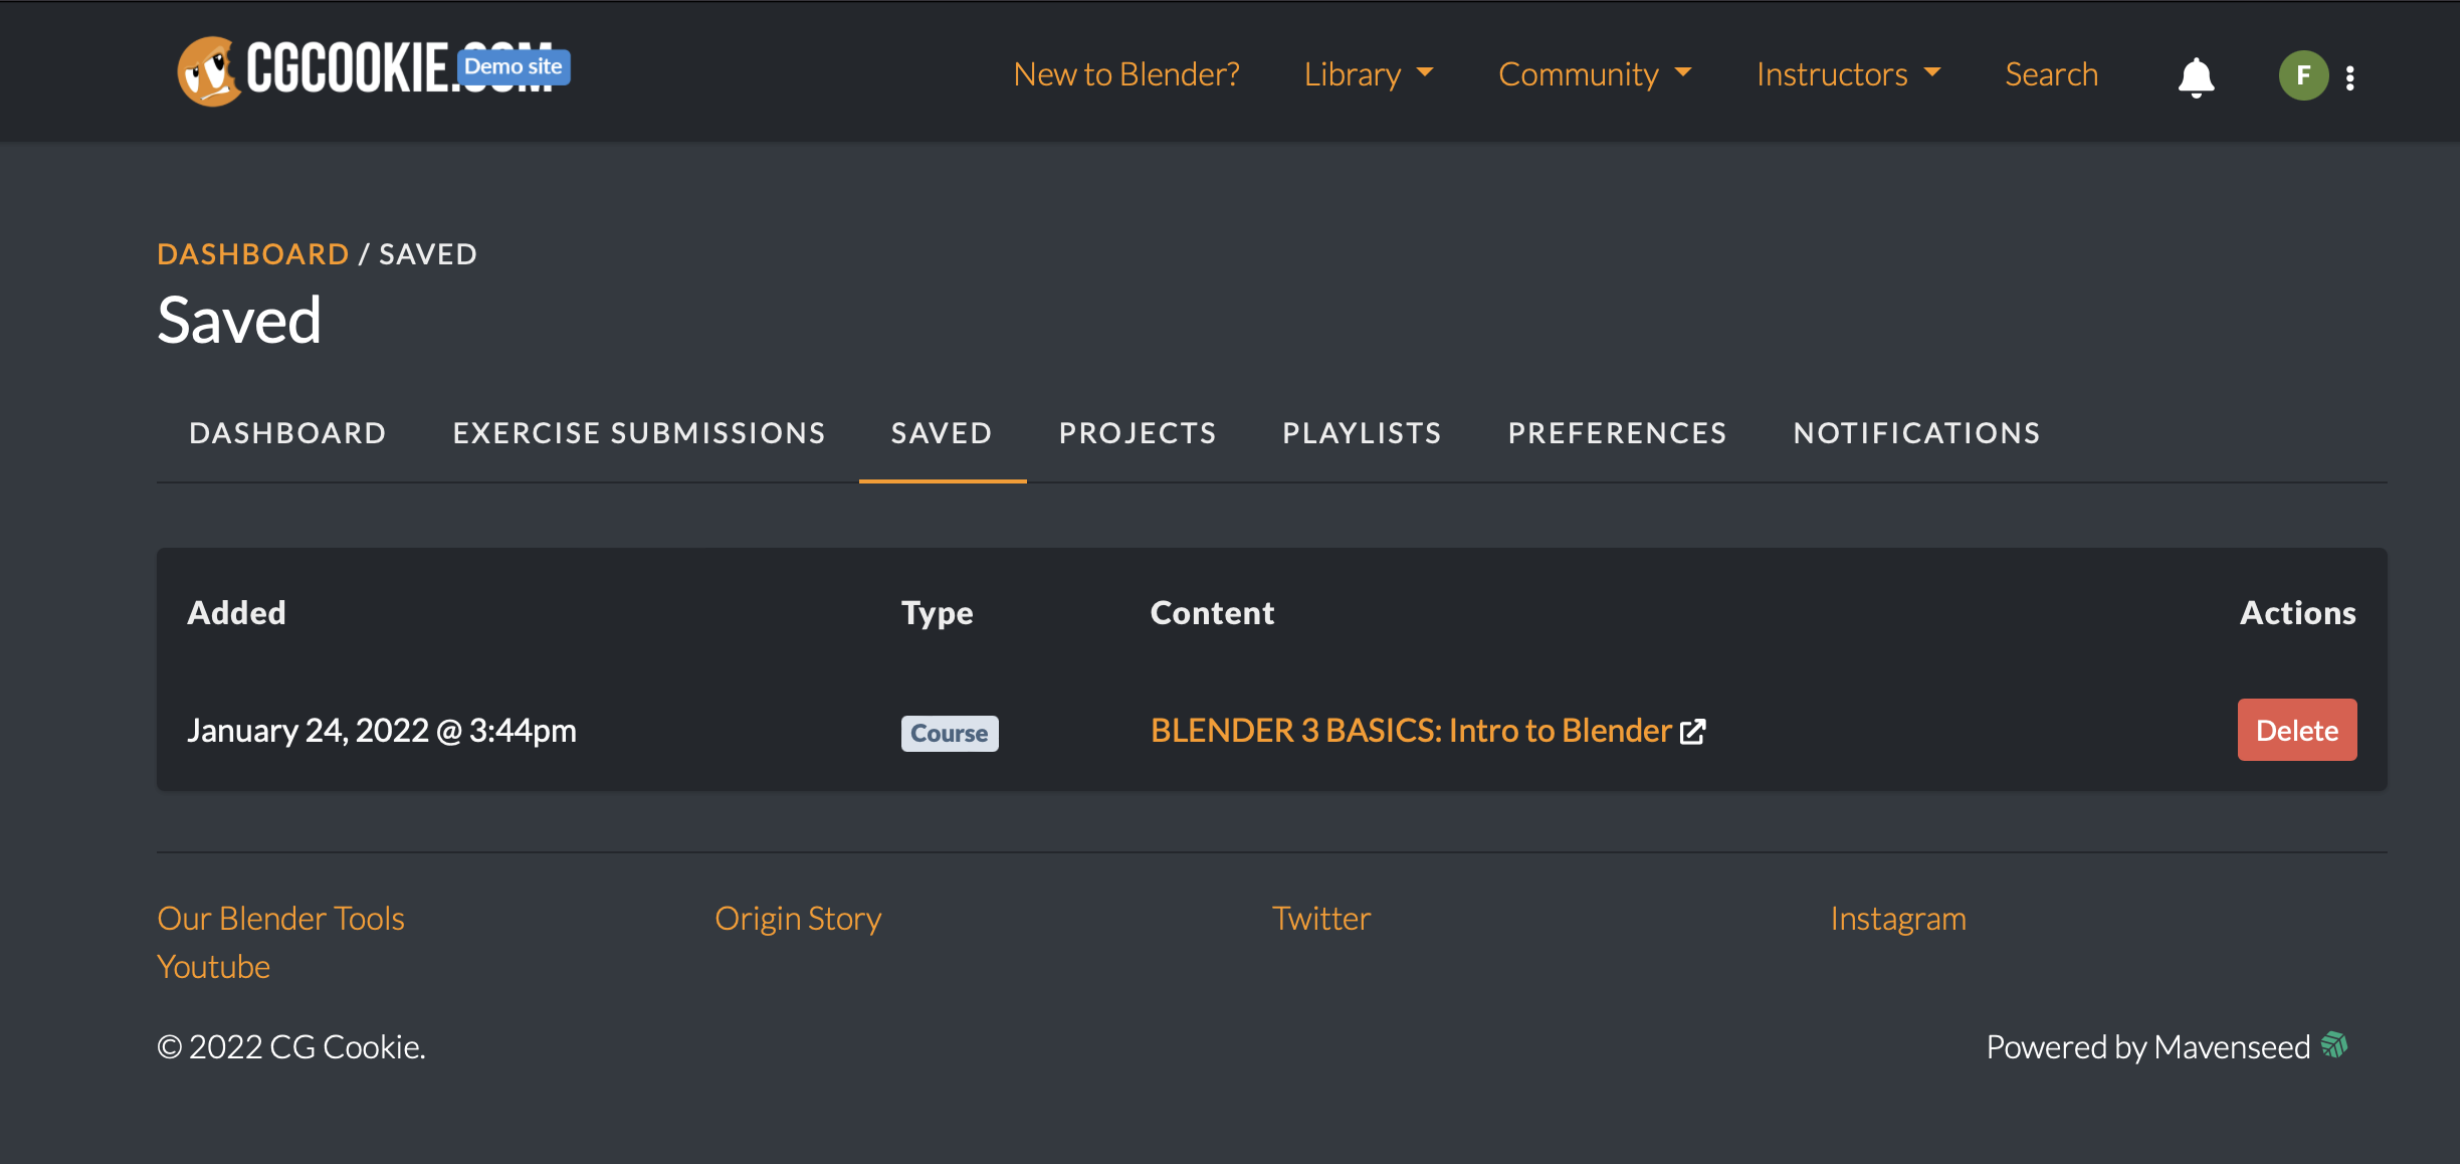Screen dimensions: 2460x1164
Task: Open the three-dot user menu
Action: [x=2350, y=78]
